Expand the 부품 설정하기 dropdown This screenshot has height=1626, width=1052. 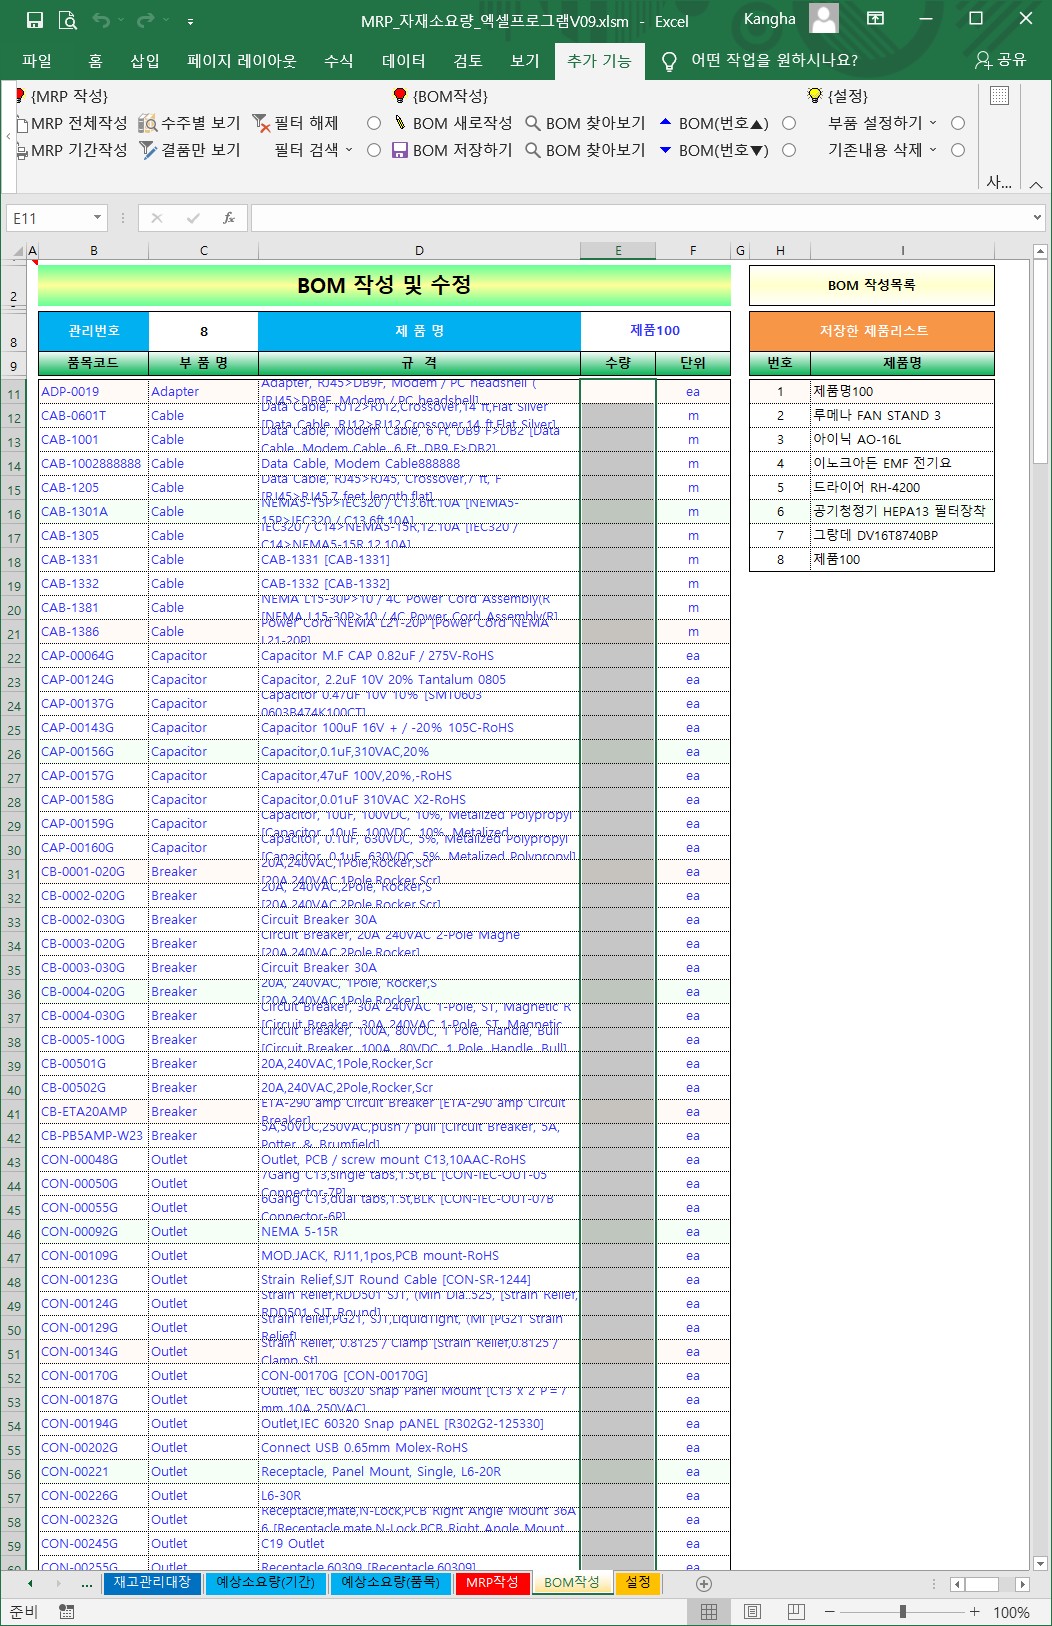pyautogui.click(x=933, y=123)
